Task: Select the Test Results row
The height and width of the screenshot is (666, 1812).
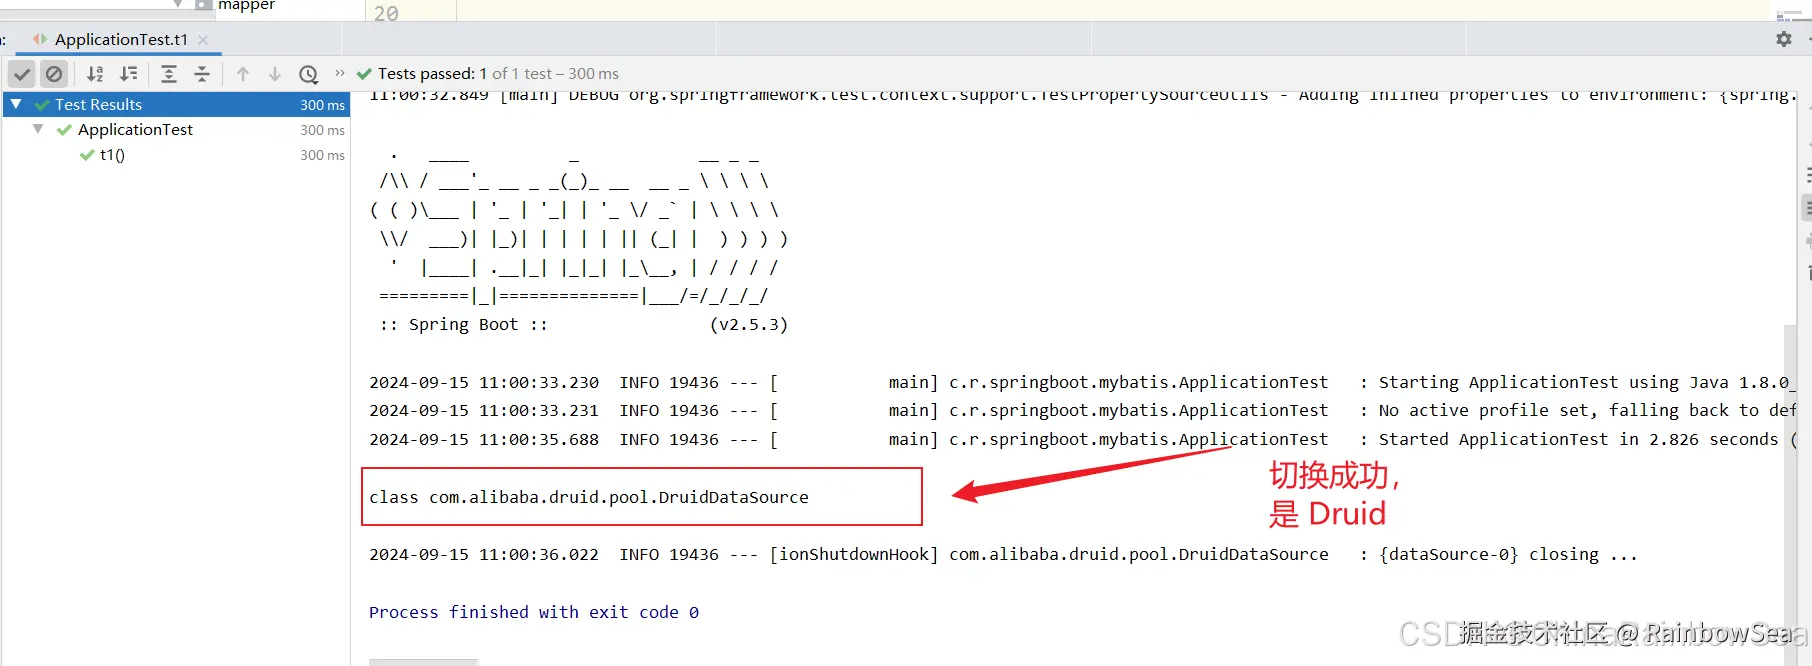Action: click(177, 104)
